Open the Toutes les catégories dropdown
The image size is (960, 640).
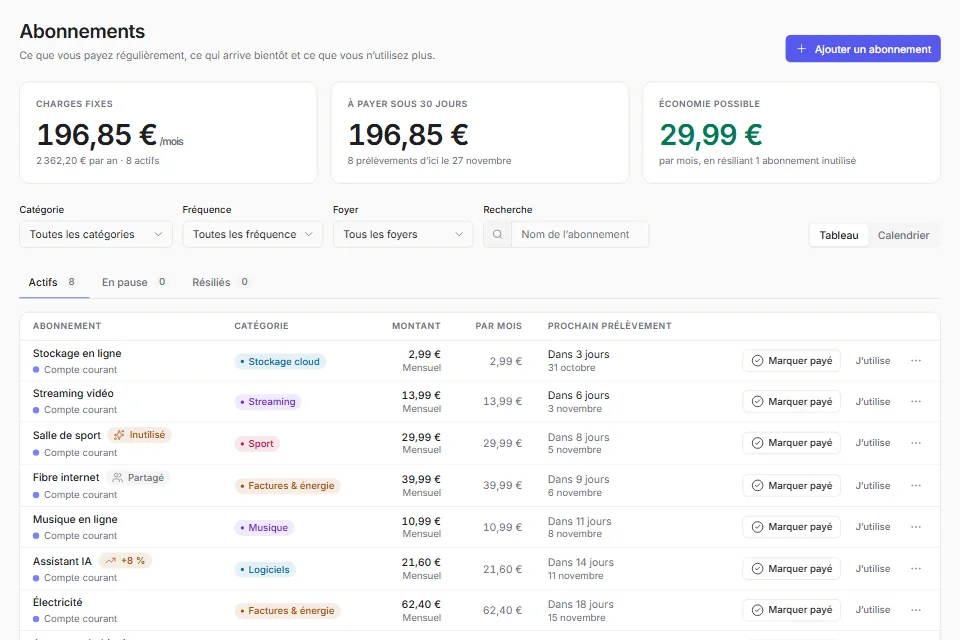[96, 235]
